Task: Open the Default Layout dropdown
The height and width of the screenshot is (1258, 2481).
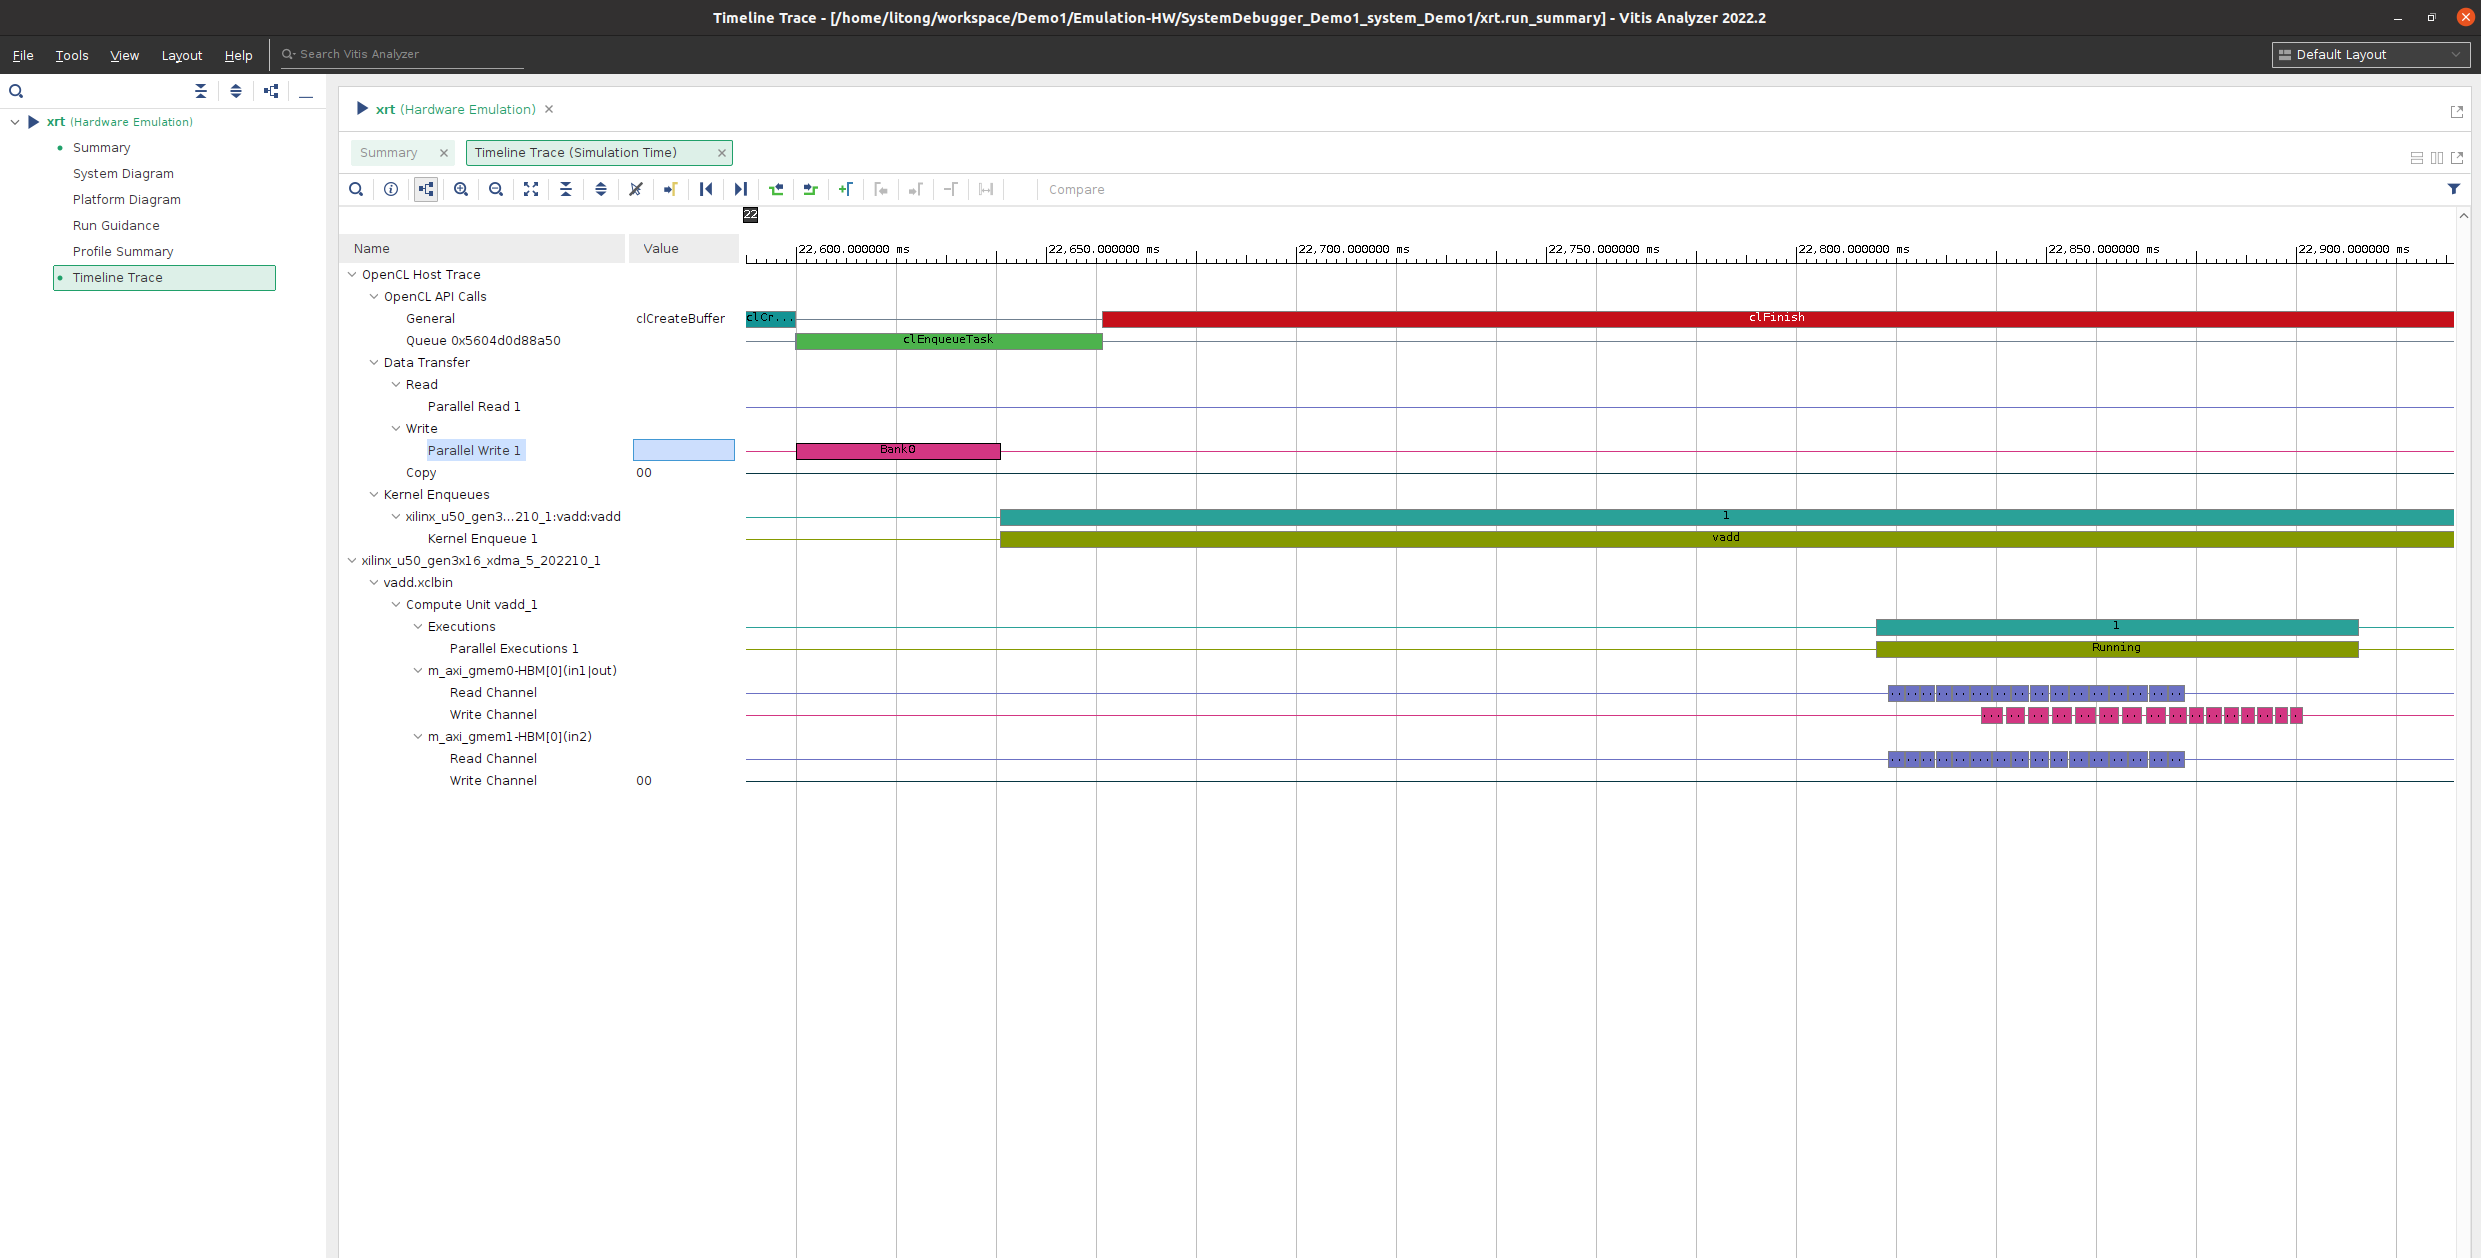Action: pos(2370,55)
